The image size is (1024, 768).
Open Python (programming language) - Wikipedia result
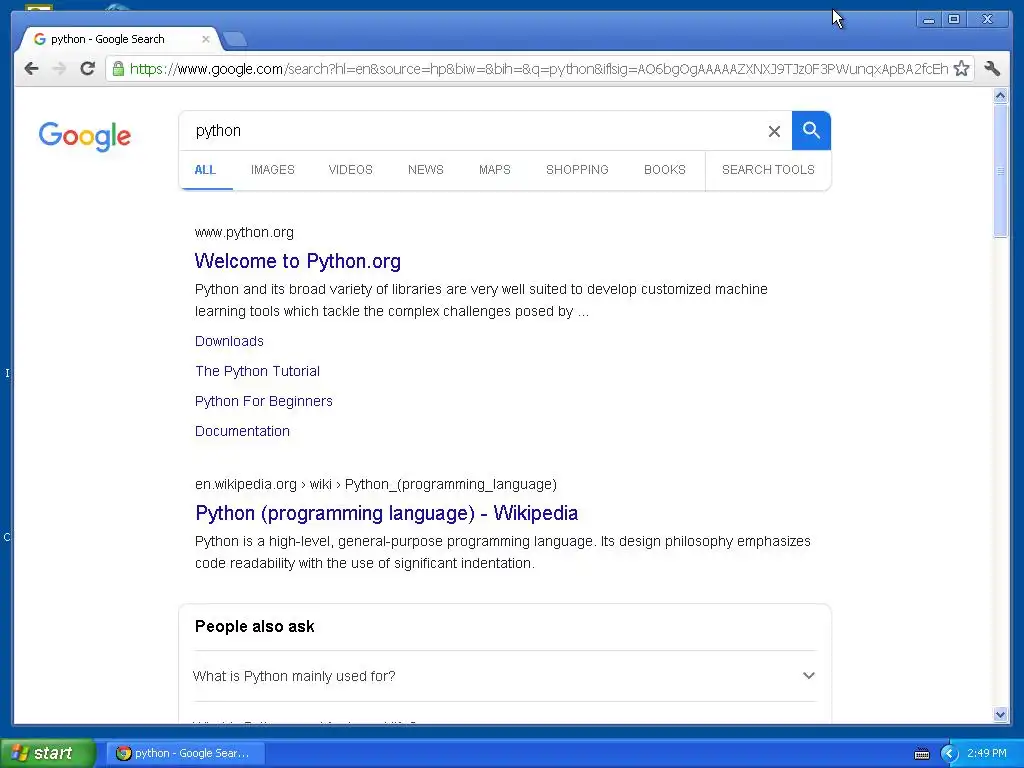click(x=387, y=513)
